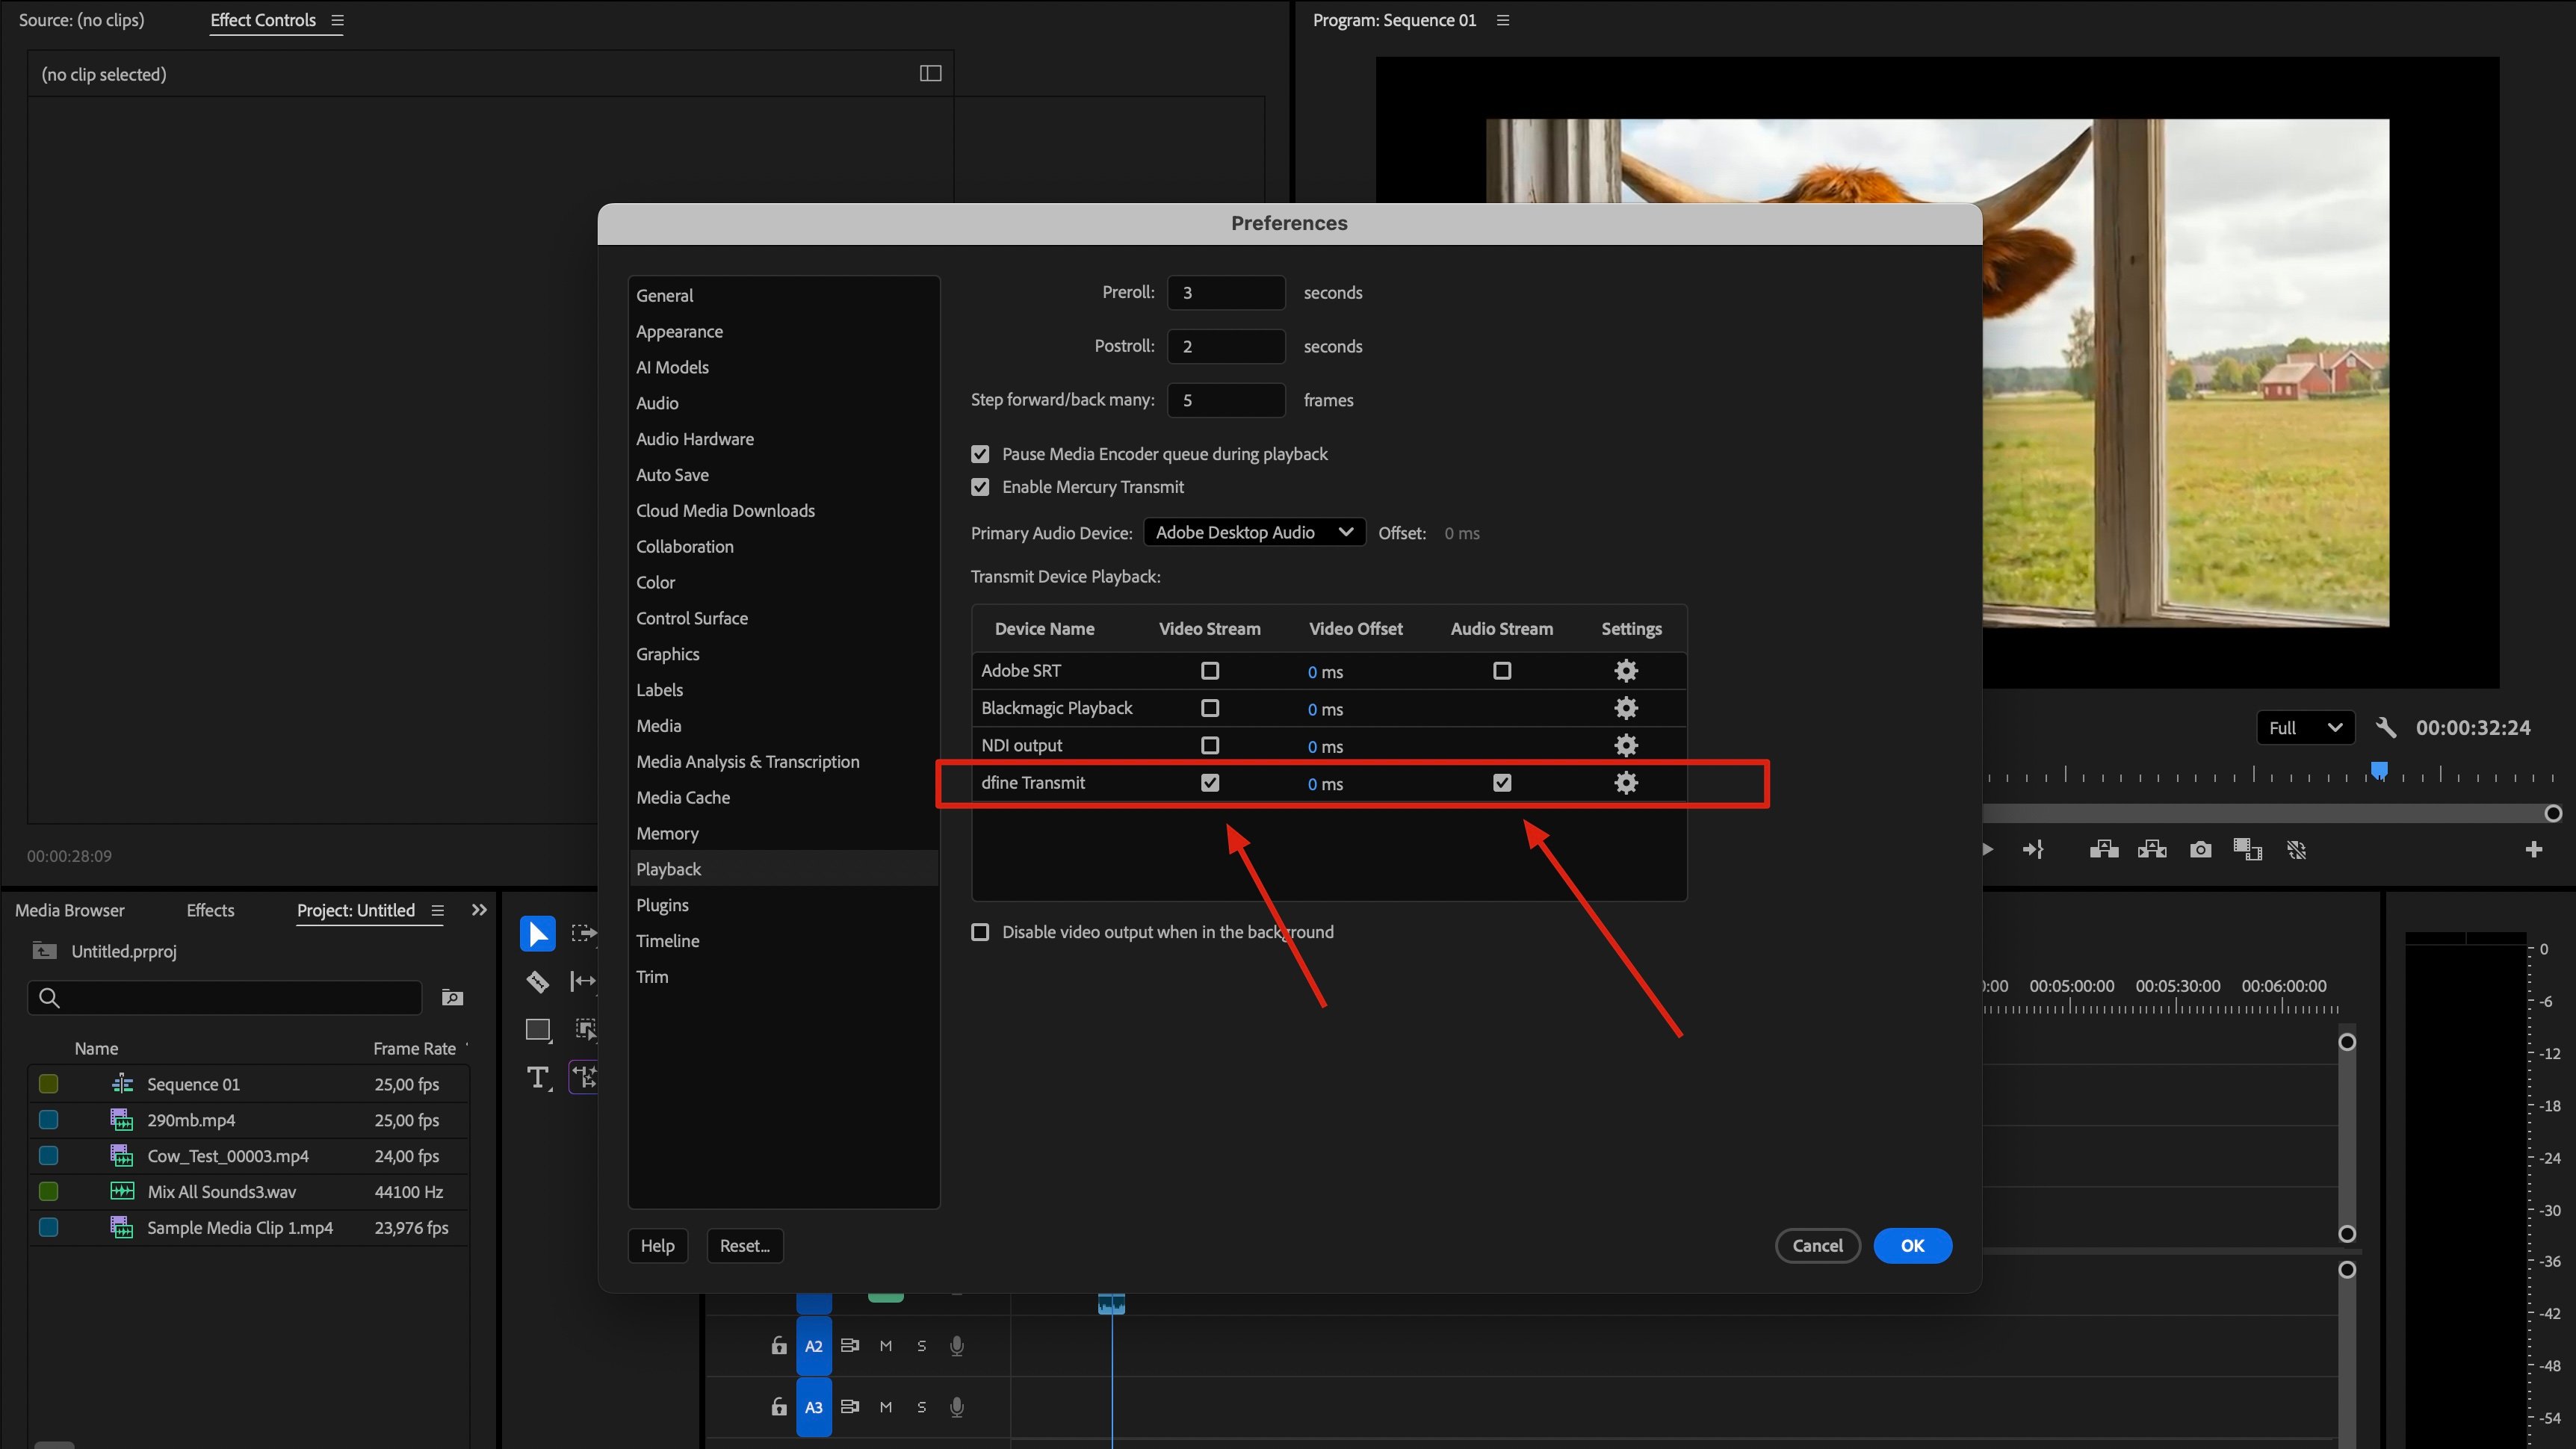
Task: Select the Selection arrow tool
Action: pos(537,934)
